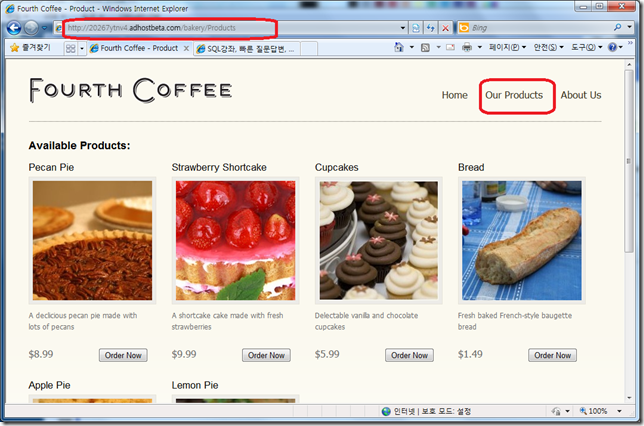Click the Cupcakes heading text
This screenshot has height=426, width=644.
(x=336, y=167)
